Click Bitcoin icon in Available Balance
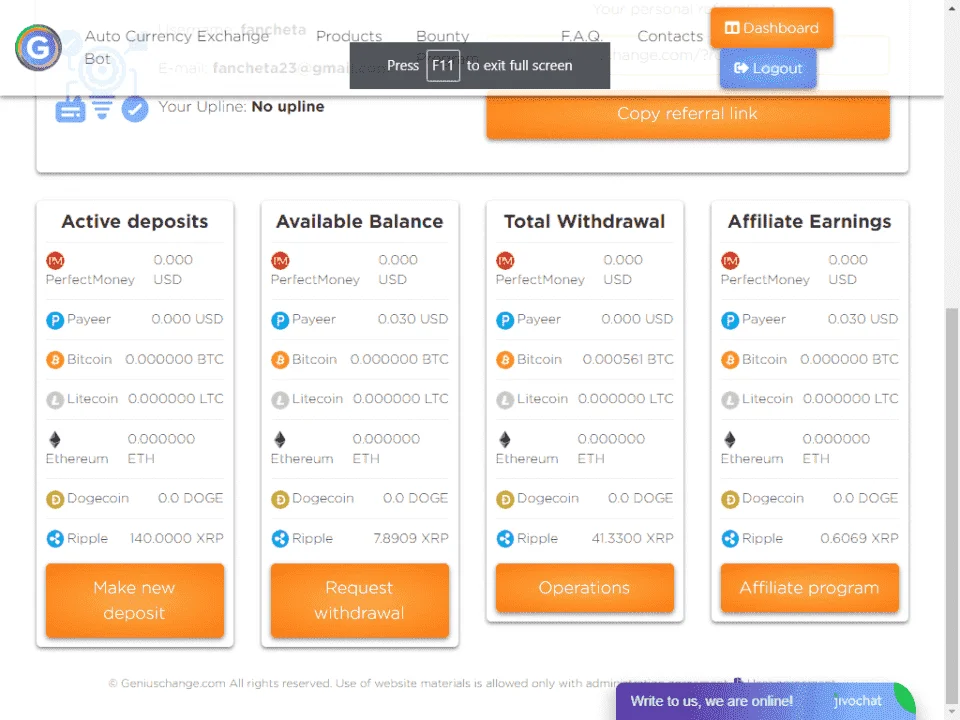This screenshot has width=960, height=720. (x=280, y=359)
